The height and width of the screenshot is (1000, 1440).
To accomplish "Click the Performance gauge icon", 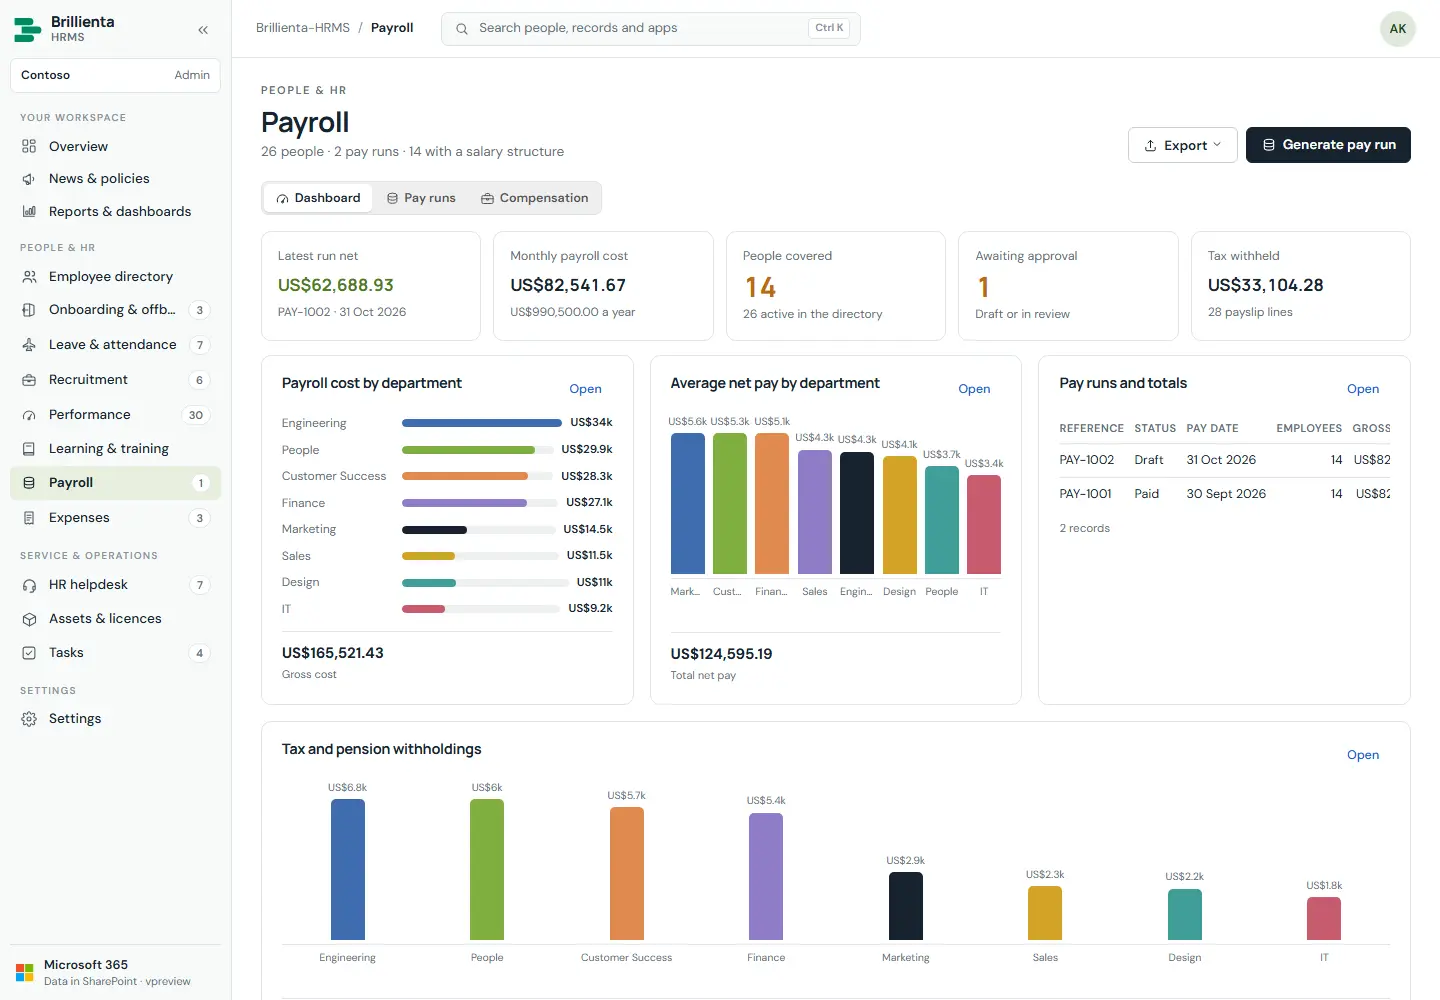I will (29, 415).
